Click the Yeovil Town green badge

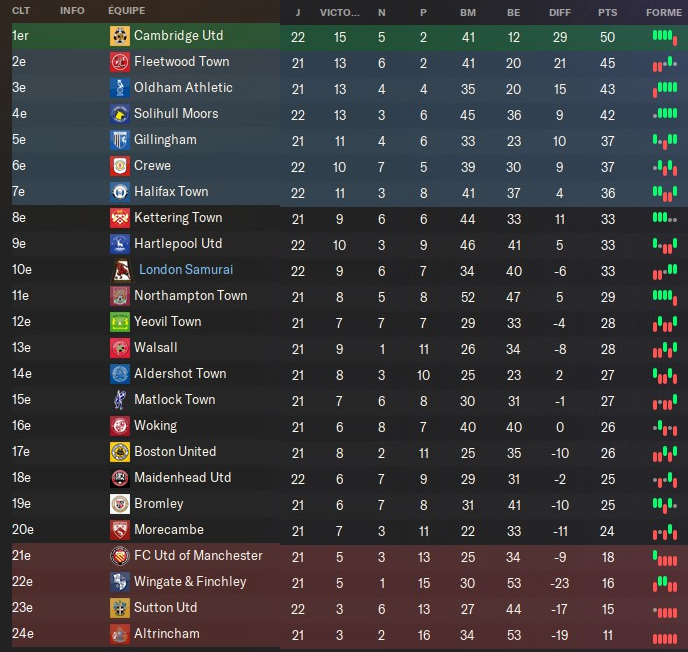119,322
